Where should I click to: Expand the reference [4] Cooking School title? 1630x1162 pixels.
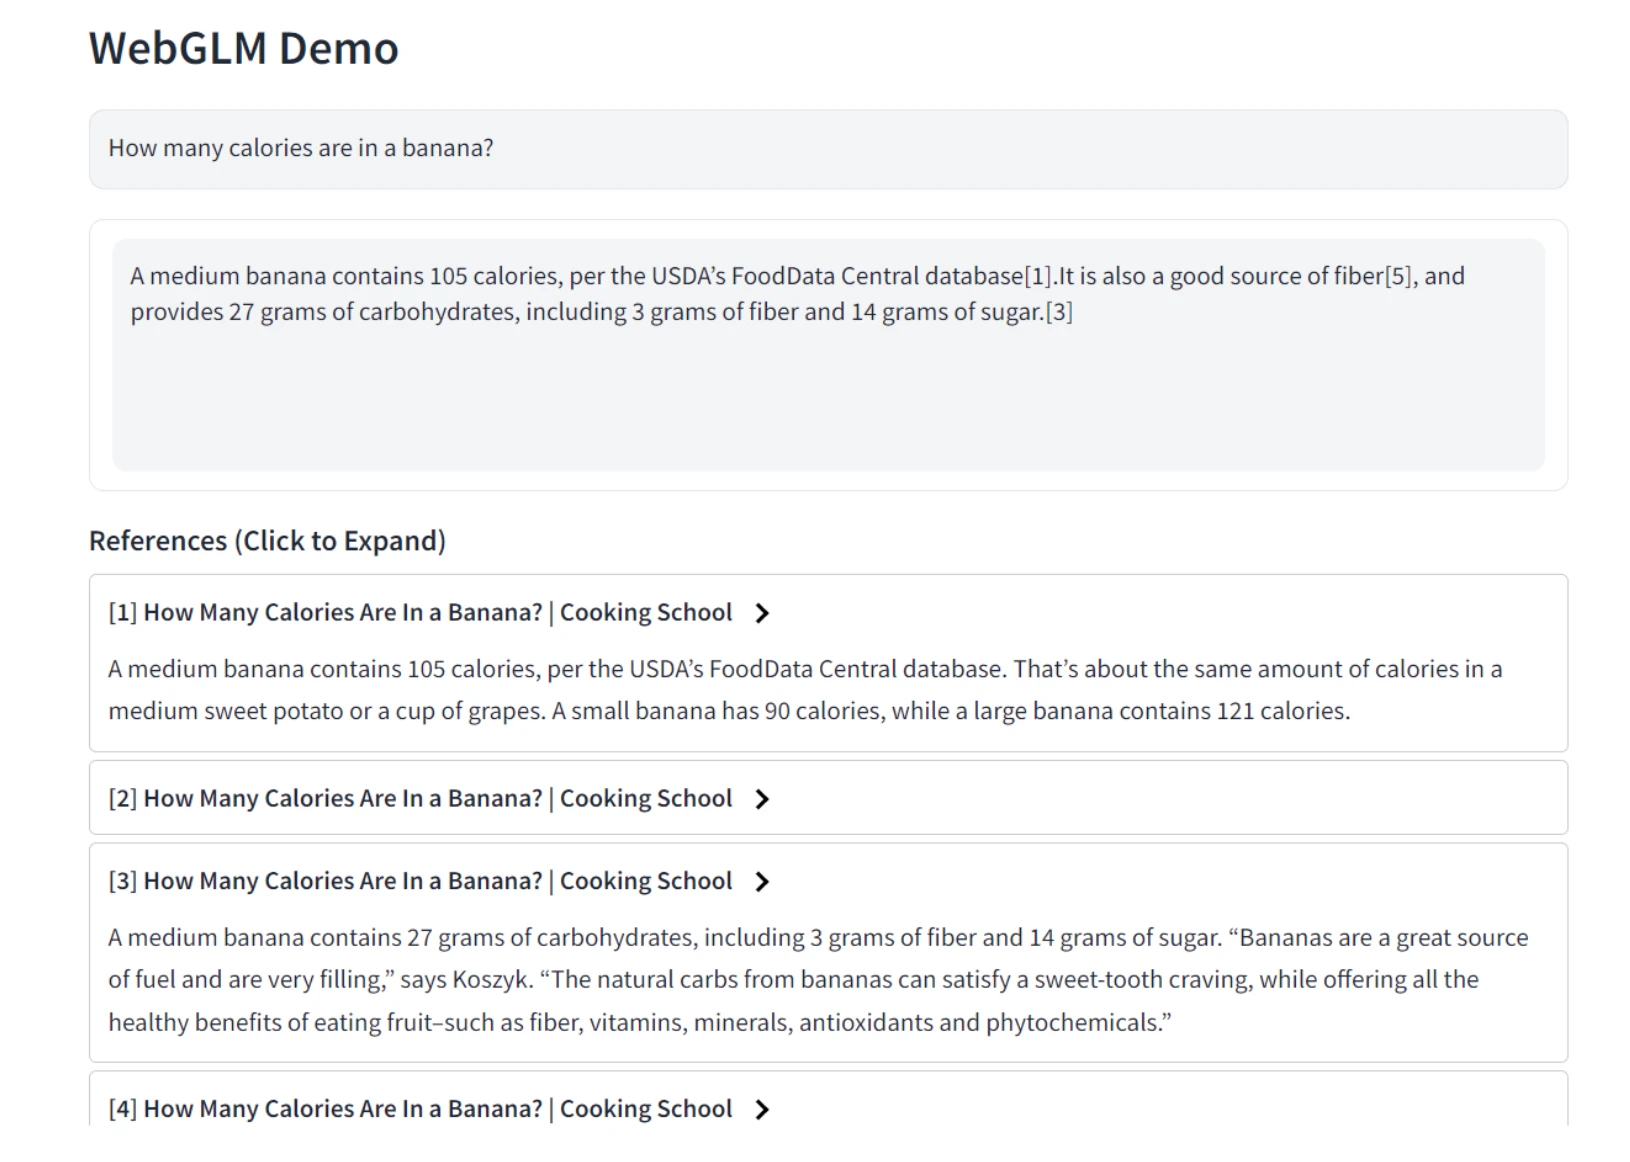point(420,1109)
